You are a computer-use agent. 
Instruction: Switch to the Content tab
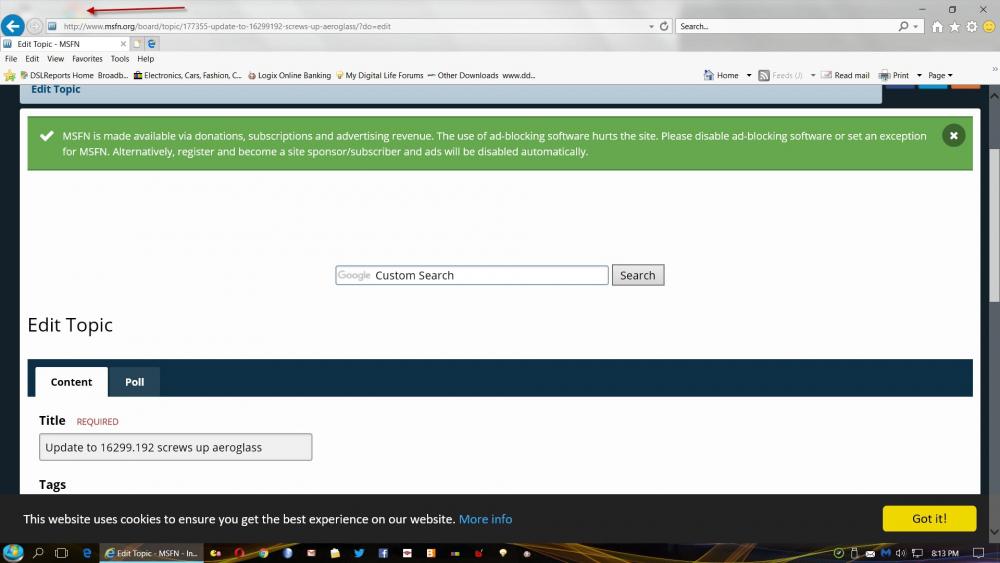point(71,382)
